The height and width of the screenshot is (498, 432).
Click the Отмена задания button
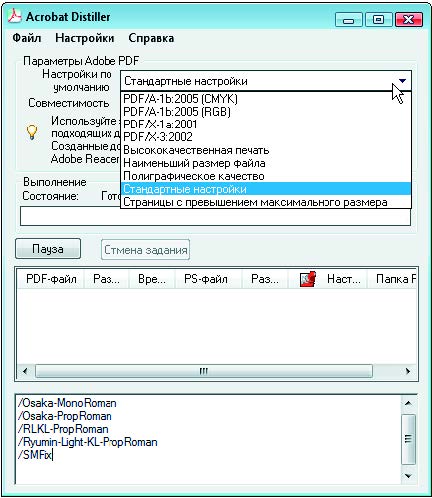coord(146,250)
